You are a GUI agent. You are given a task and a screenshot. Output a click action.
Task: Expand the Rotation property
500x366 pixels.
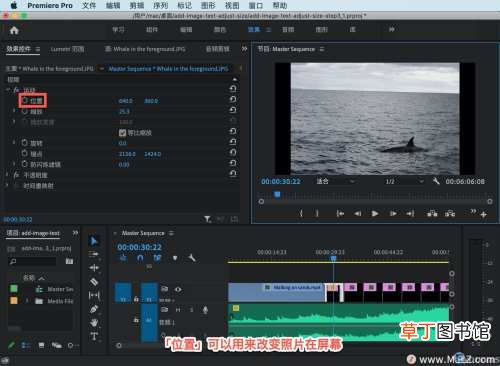click(x=14, y=143)
